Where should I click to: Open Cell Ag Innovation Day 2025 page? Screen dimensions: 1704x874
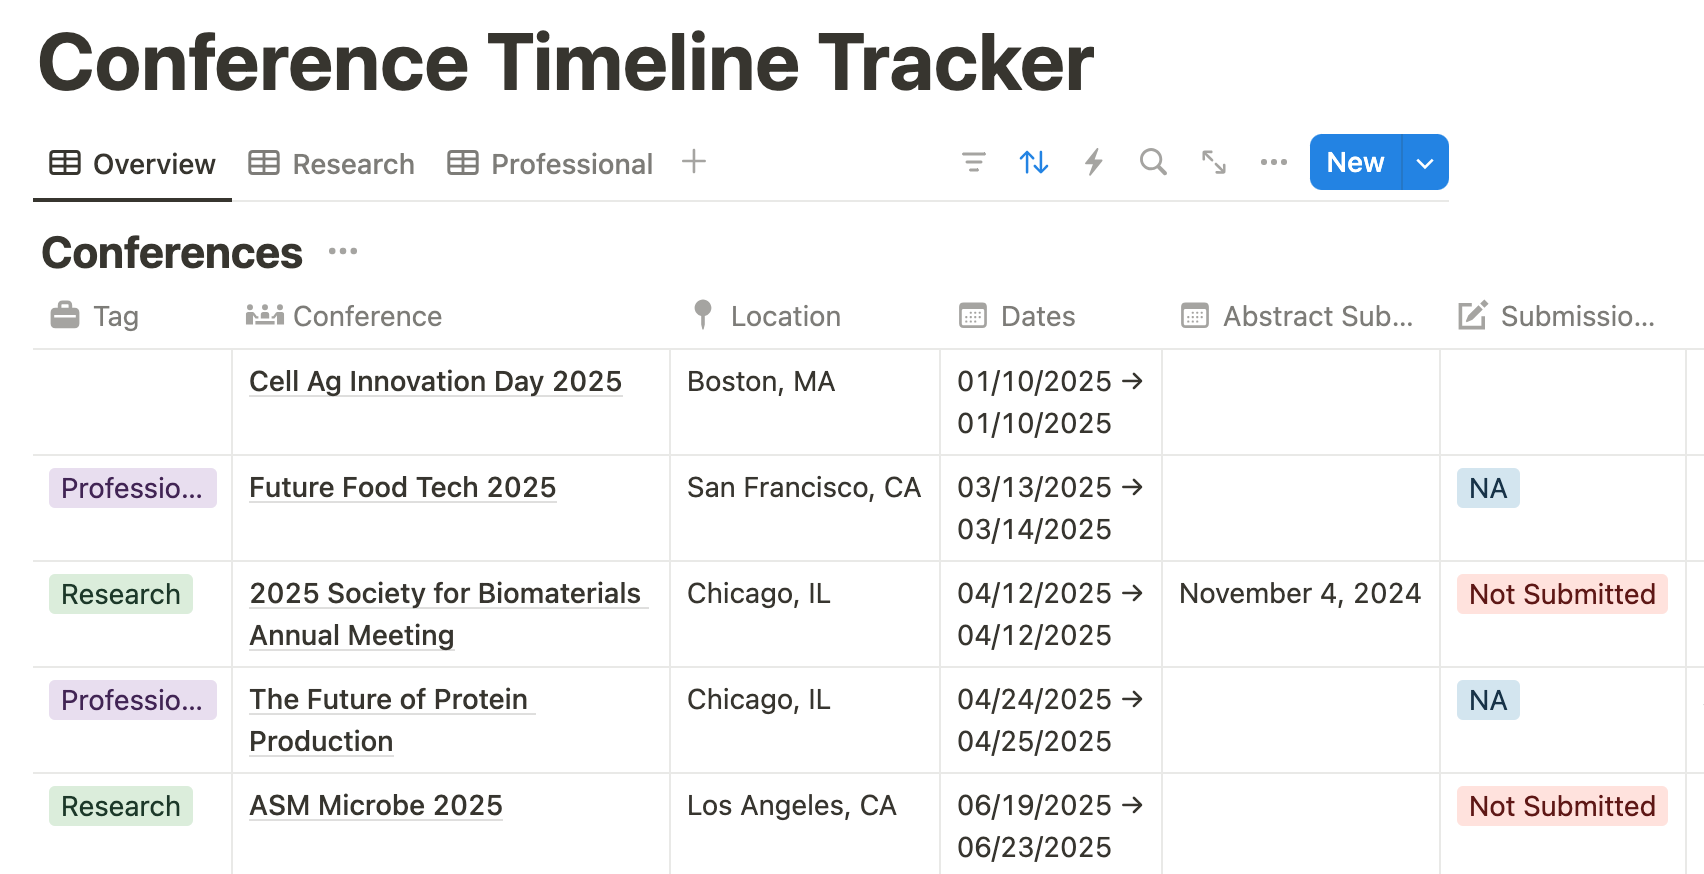[x=435, y=381]
